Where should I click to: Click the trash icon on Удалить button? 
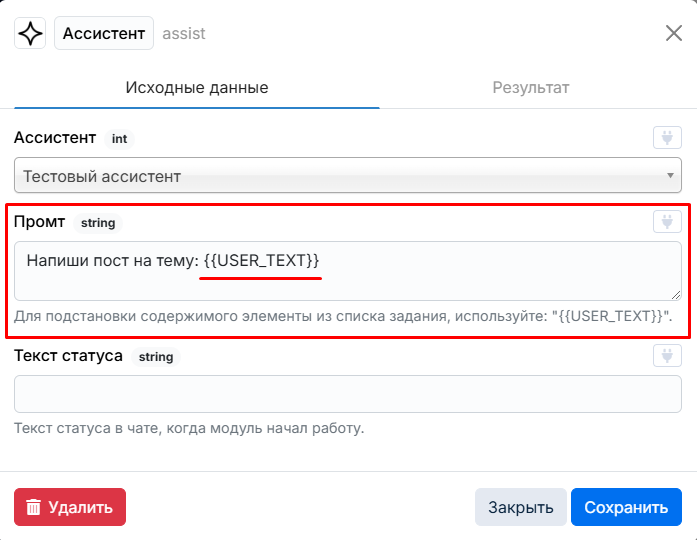click(33, 507)
